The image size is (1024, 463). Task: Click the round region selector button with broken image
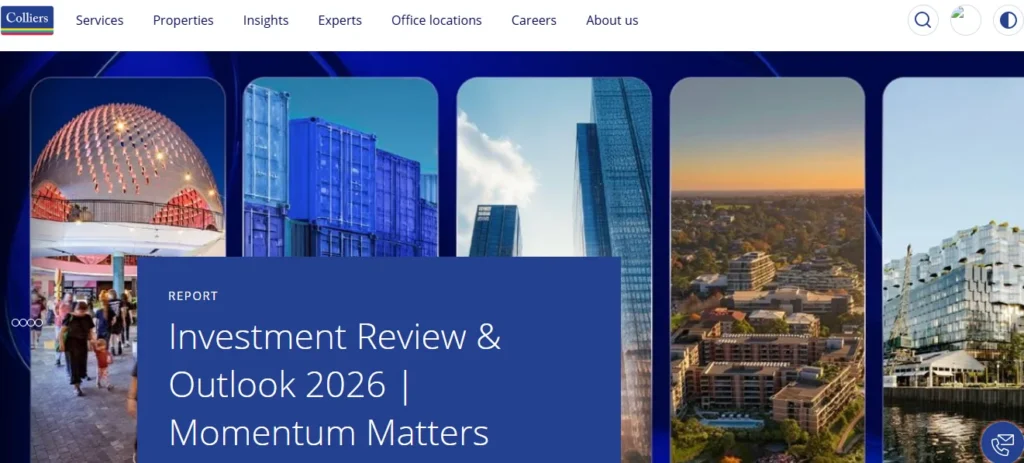point(965,20)
